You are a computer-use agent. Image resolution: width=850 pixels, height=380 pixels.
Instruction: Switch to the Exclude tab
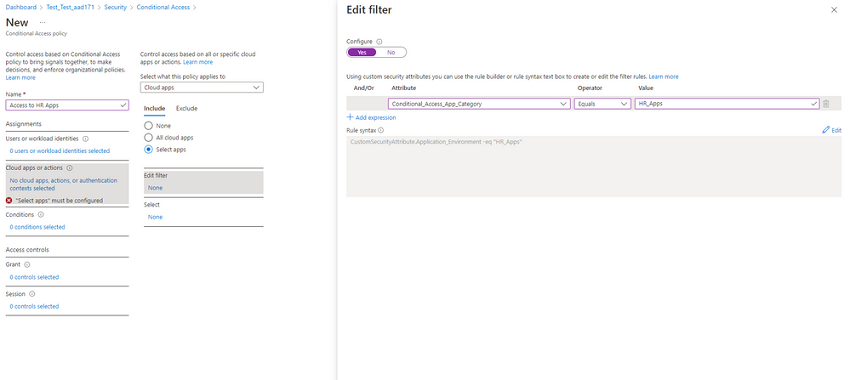[x=186, y=108]
